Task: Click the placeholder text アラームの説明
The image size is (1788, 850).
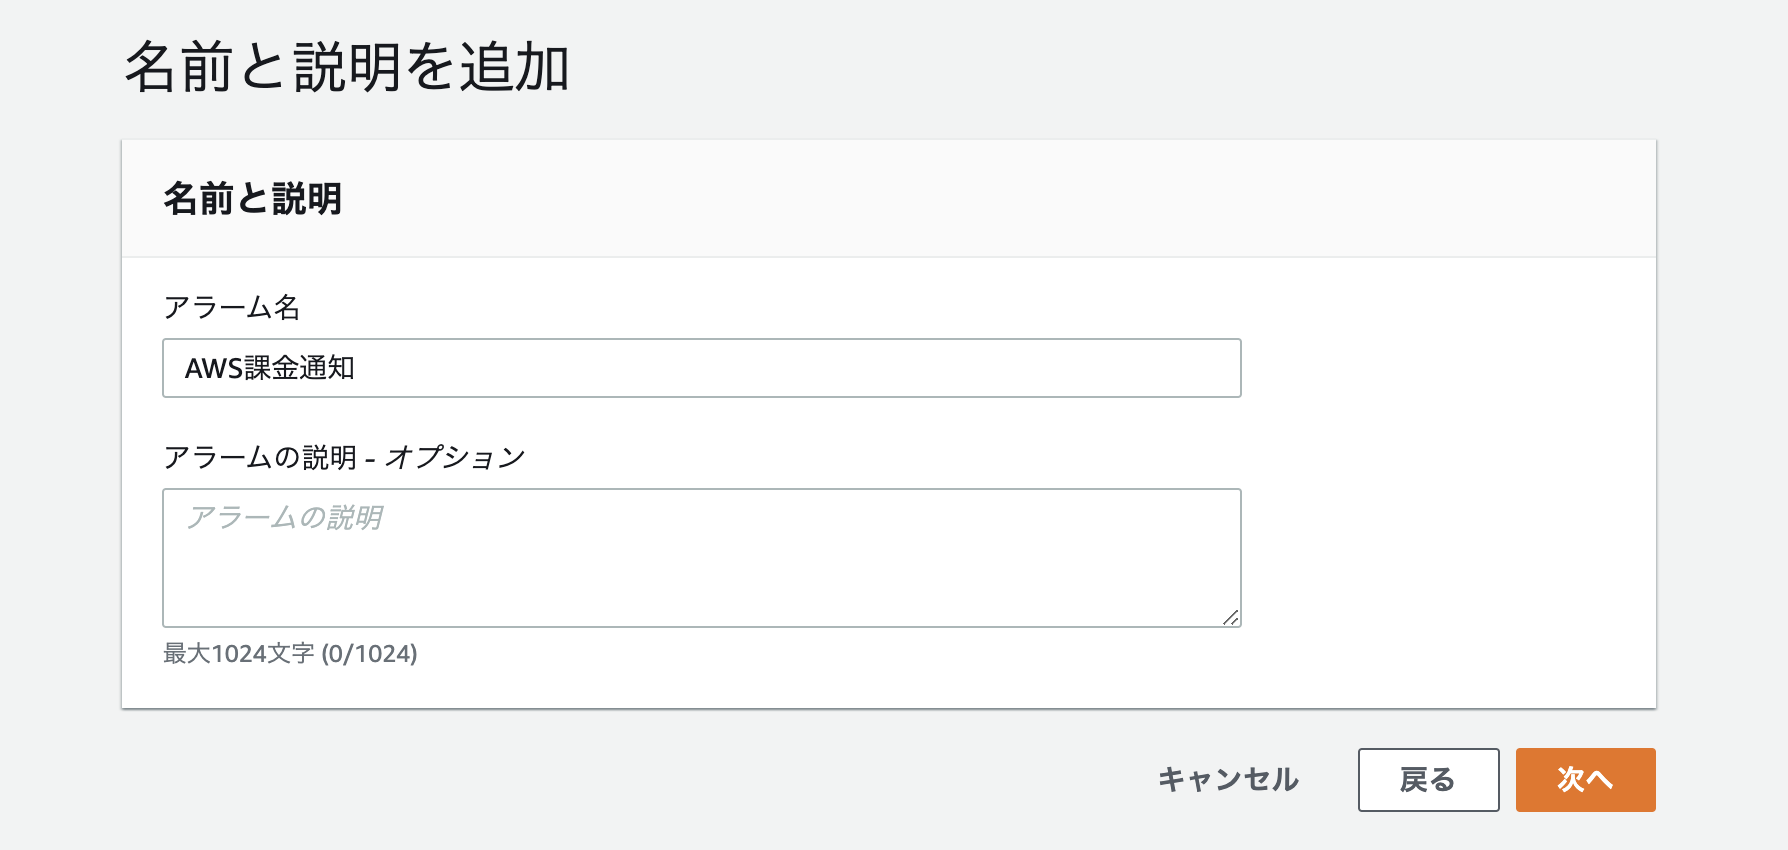Action: 285,515
